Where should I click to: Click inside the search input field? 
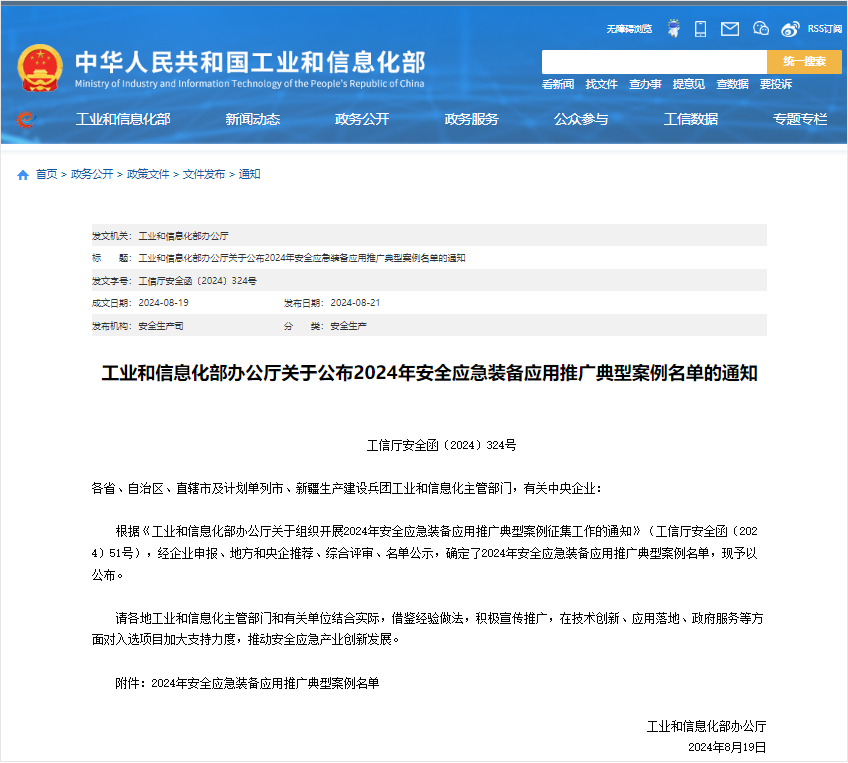650,62
